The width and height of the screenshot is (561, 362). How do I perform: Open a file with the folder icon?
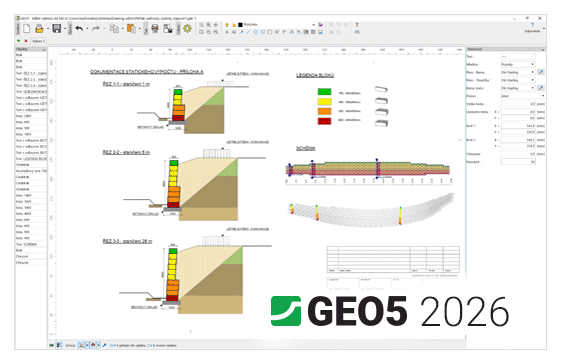[39, 29]
